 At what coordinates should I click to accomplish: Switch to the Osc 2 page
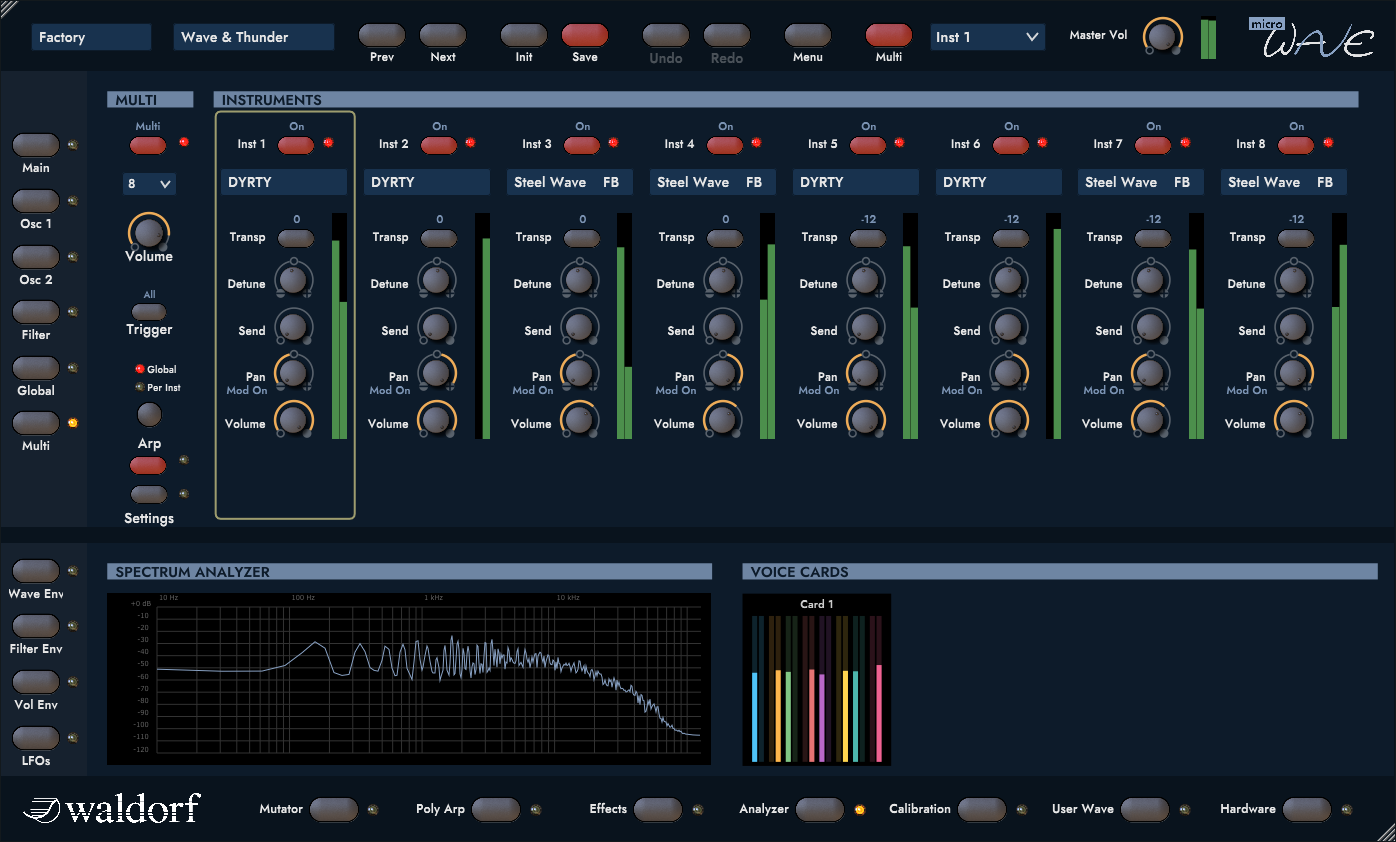pos(36,257)
